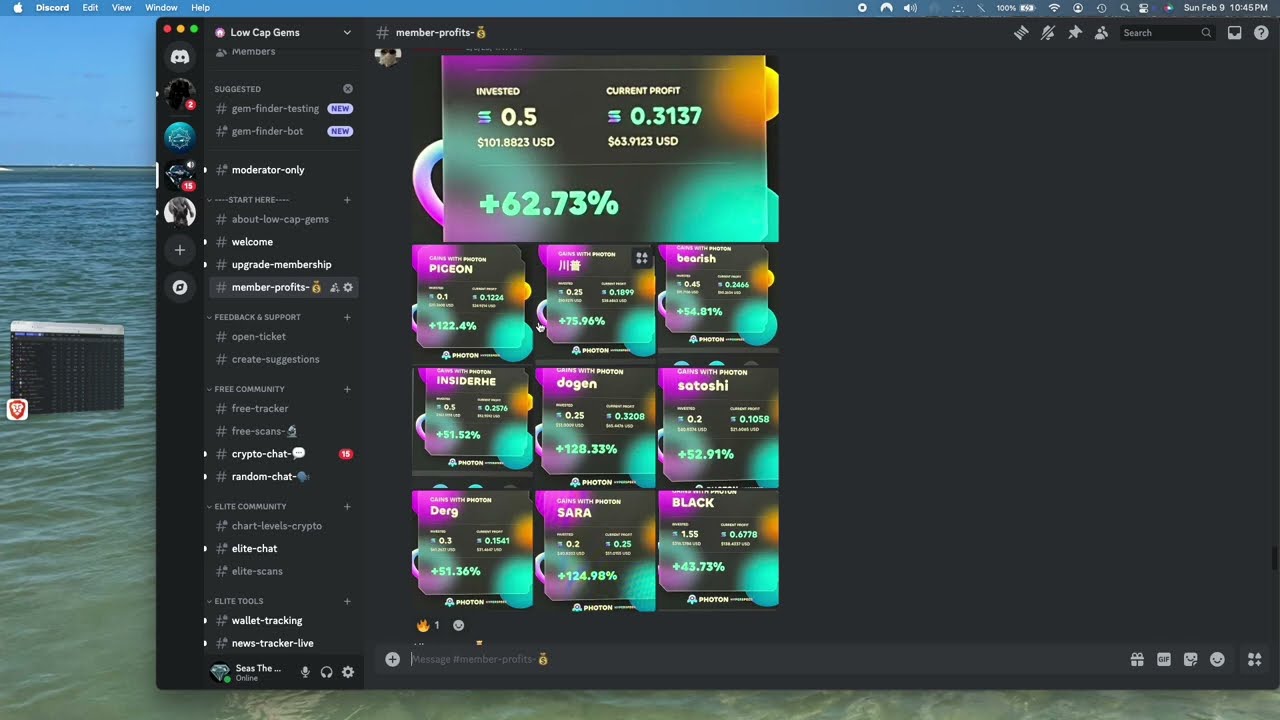This screenshot has width=1280, height=720.
Task: Open pinned messages pin icon
Action: pyautogui.click(x=1075, y=33)
